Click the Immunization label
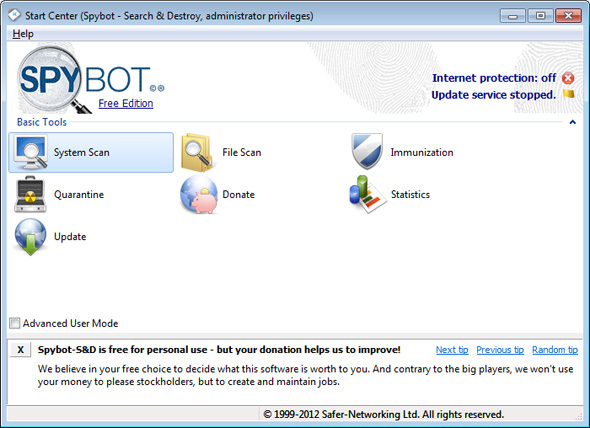The width and height of the screenshot is (590, 428). 422,152
